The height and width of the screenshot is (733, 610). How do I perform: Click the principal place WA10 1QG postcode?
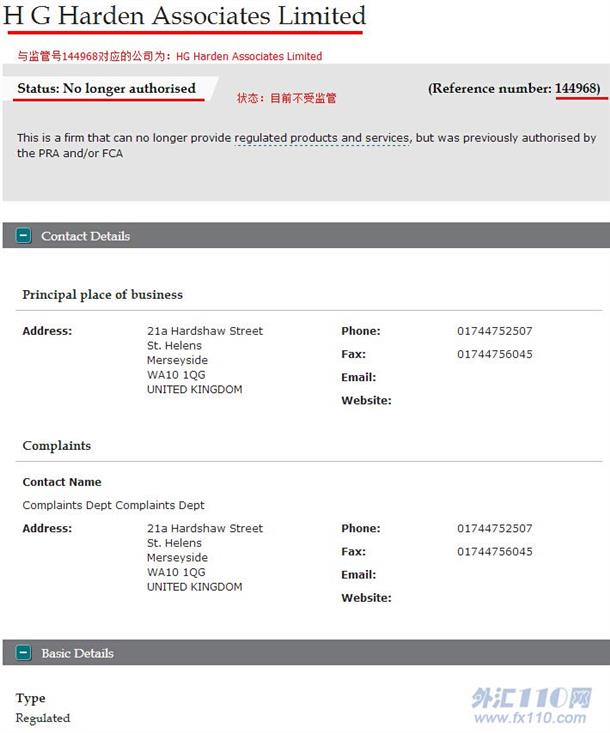click(176, 374)
